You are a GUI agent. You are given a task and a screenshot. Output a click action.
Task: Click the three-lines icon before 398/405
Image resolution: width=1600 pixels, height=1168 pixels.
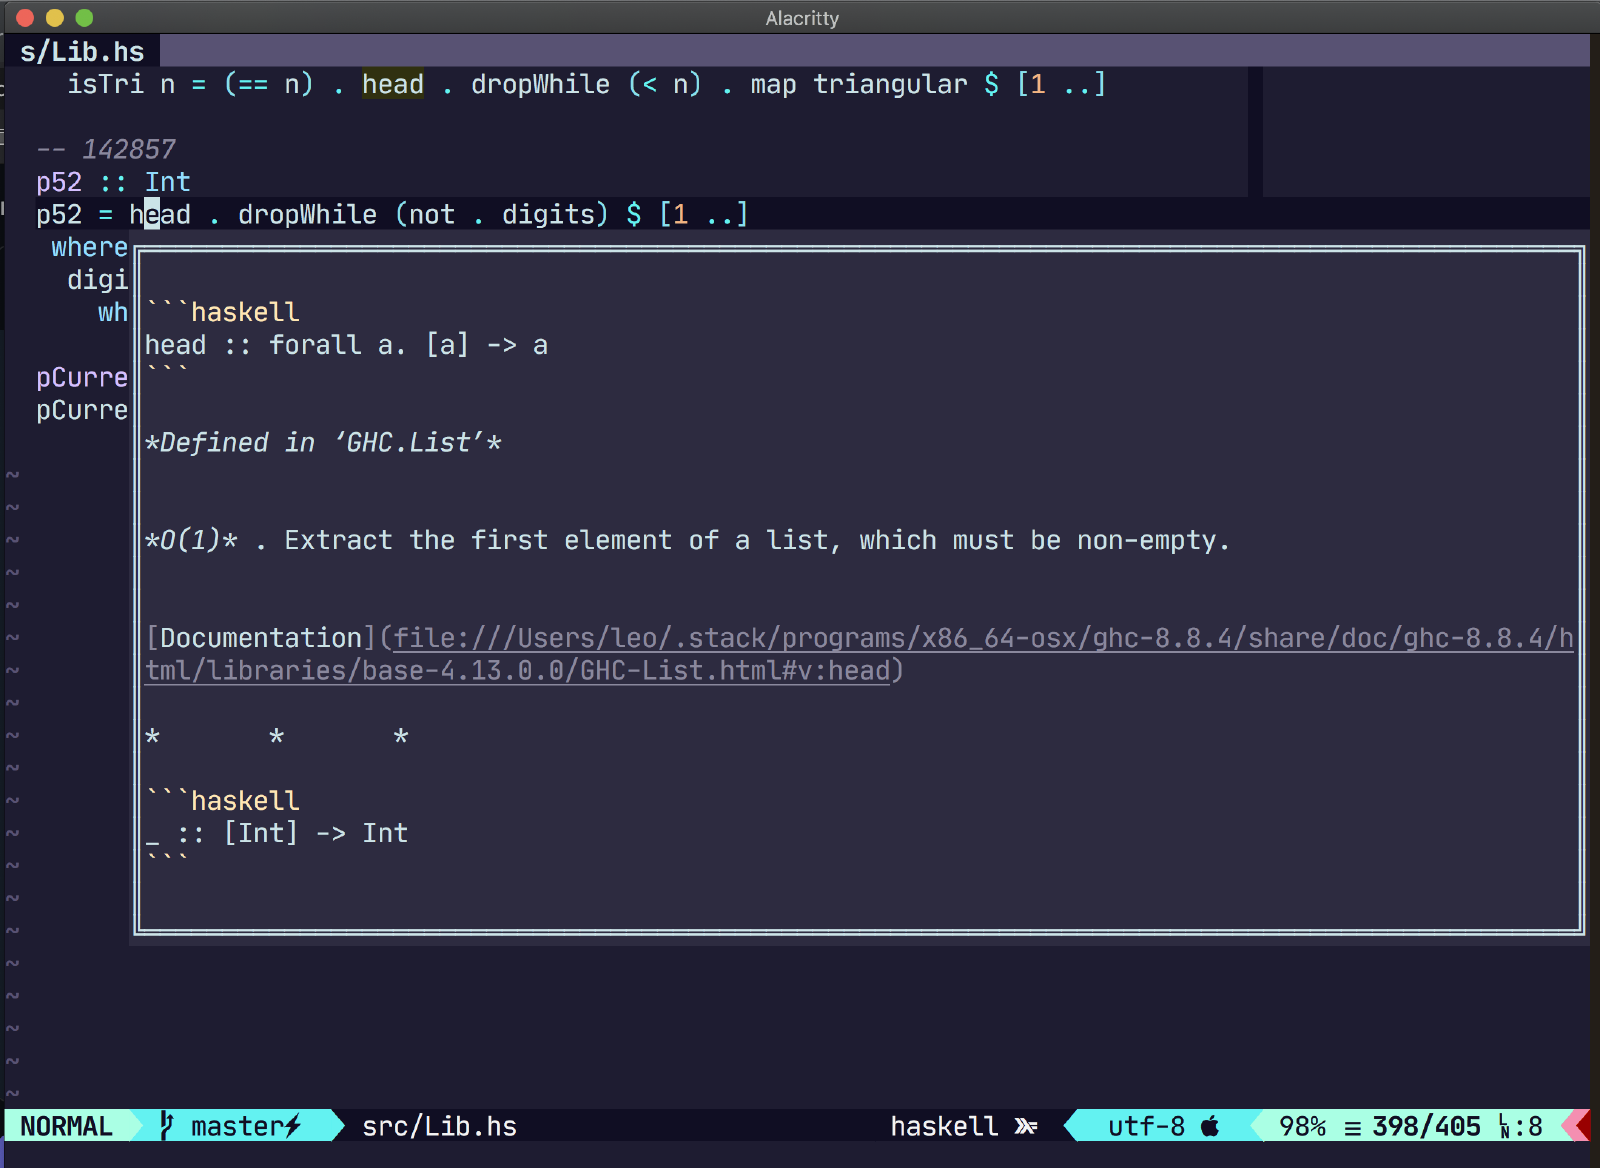[1352, 1128]
